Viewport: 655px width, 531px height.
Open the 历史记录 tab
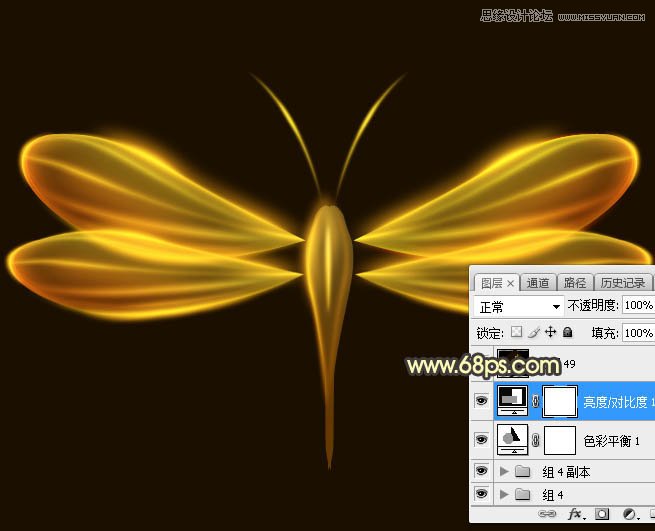(x=621, y=283)
